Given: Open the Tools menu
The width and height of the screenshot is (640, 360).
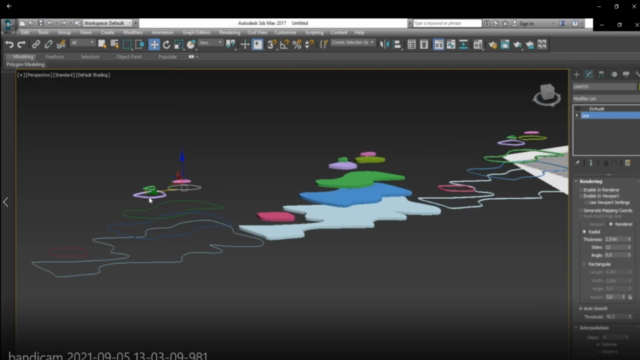Looking at the screenshot, I should tap(43, 33).
